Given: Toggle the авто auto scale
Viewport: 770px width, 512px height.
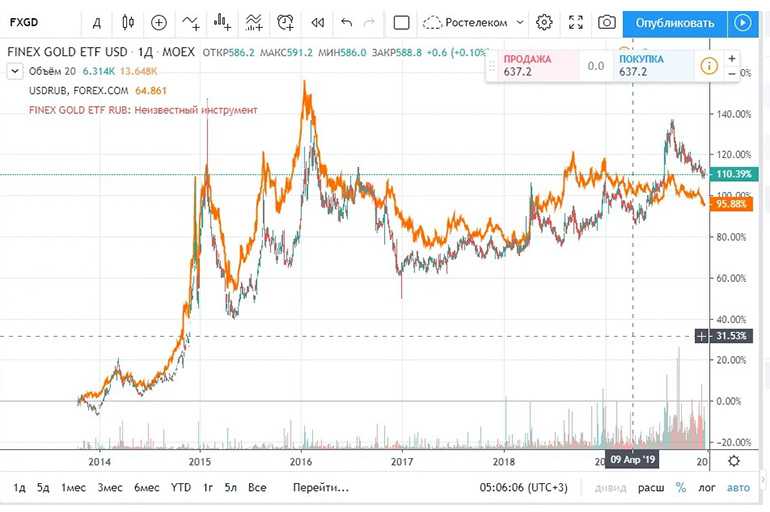Looking at the screenshot, I should (738, 487).
